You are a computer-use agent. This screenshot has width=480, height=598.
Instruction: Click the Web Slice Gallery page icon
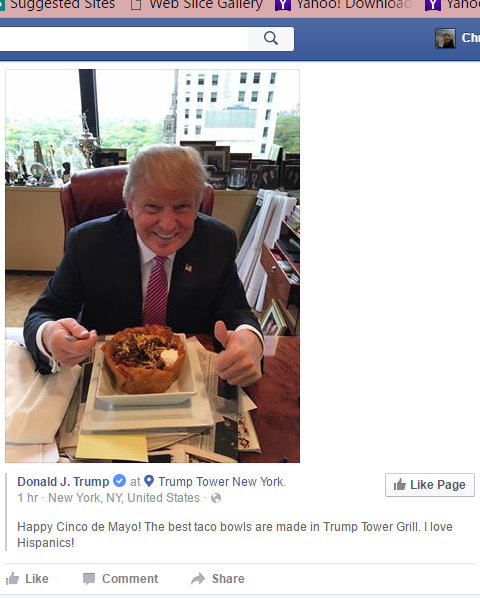pyautogui.click(x=136, y=5)
